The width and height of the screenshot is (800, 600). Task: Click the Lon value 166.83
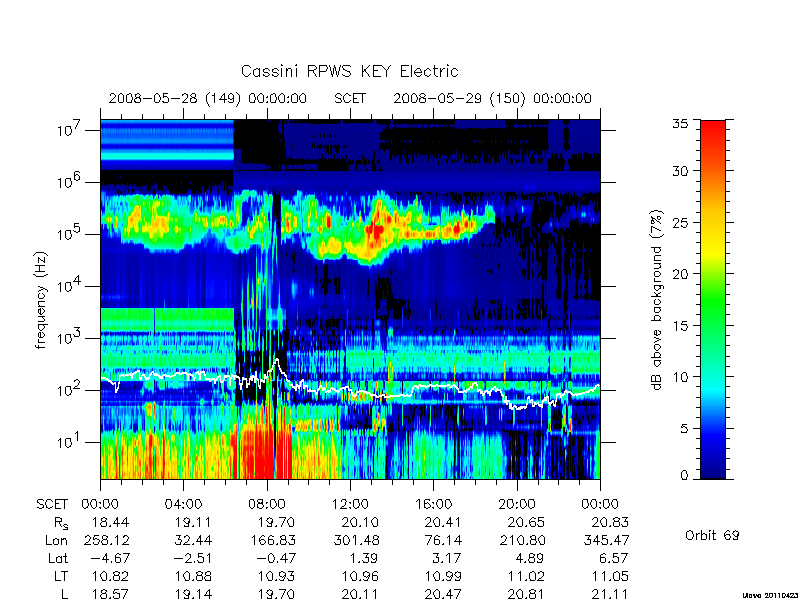tap(275, 540)
